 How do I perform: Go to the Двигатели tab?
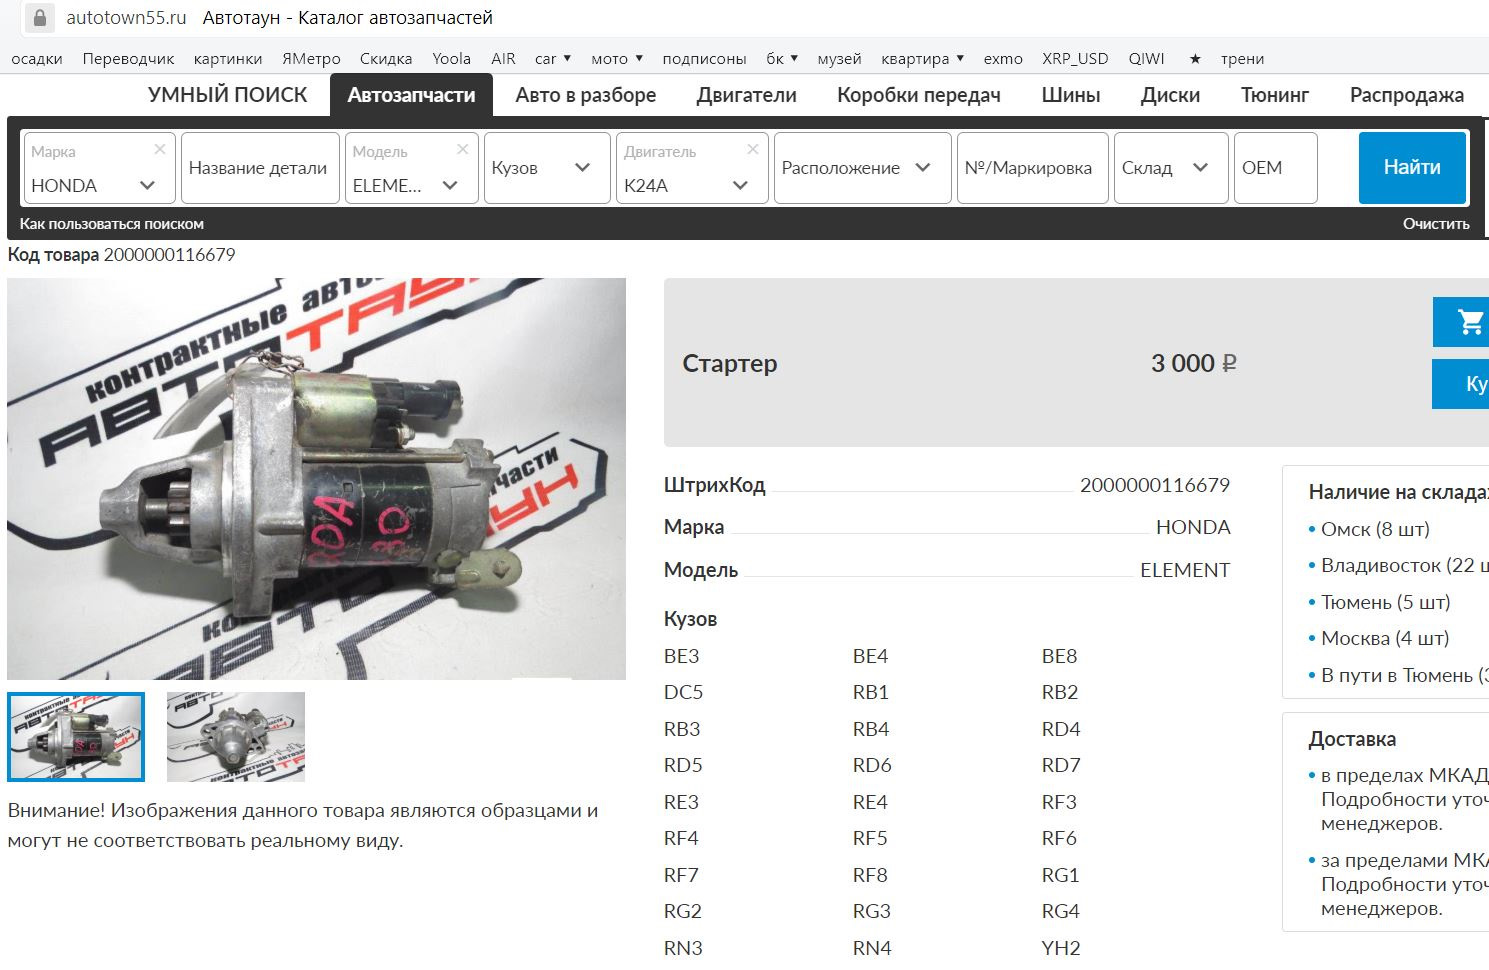click(747, 95)
